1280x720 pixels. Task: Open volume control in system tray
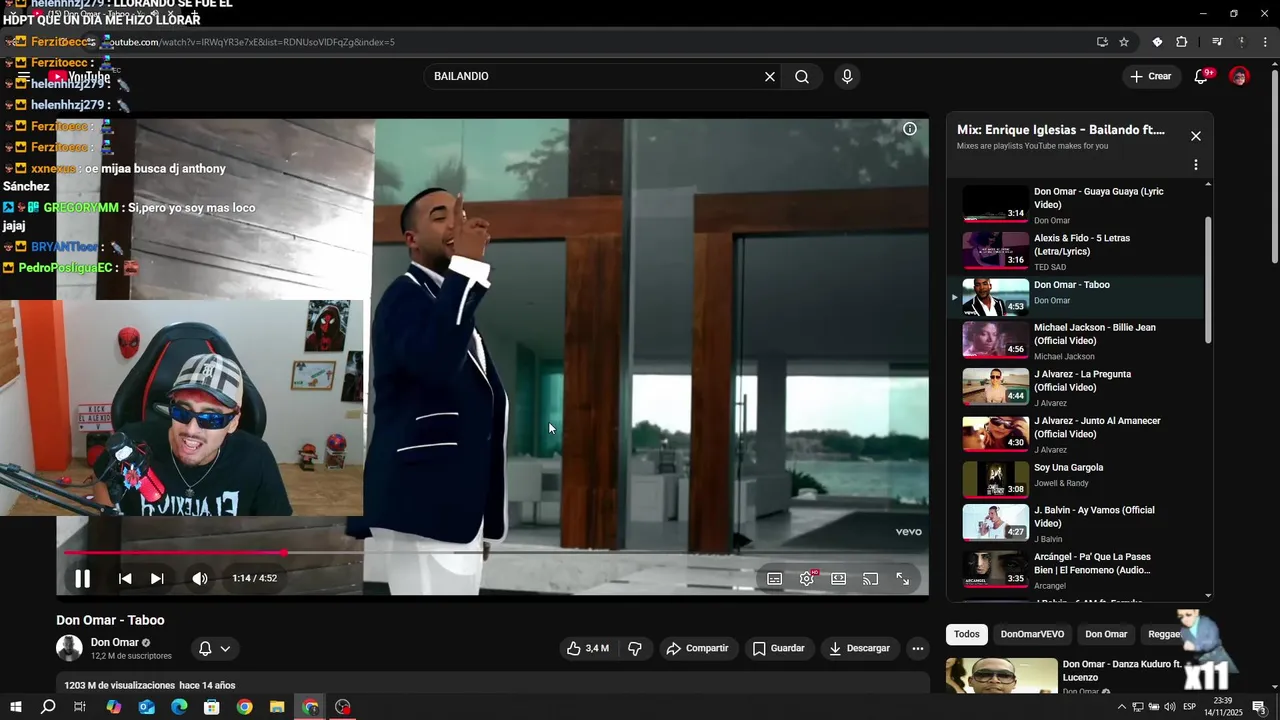[1170, 707]
